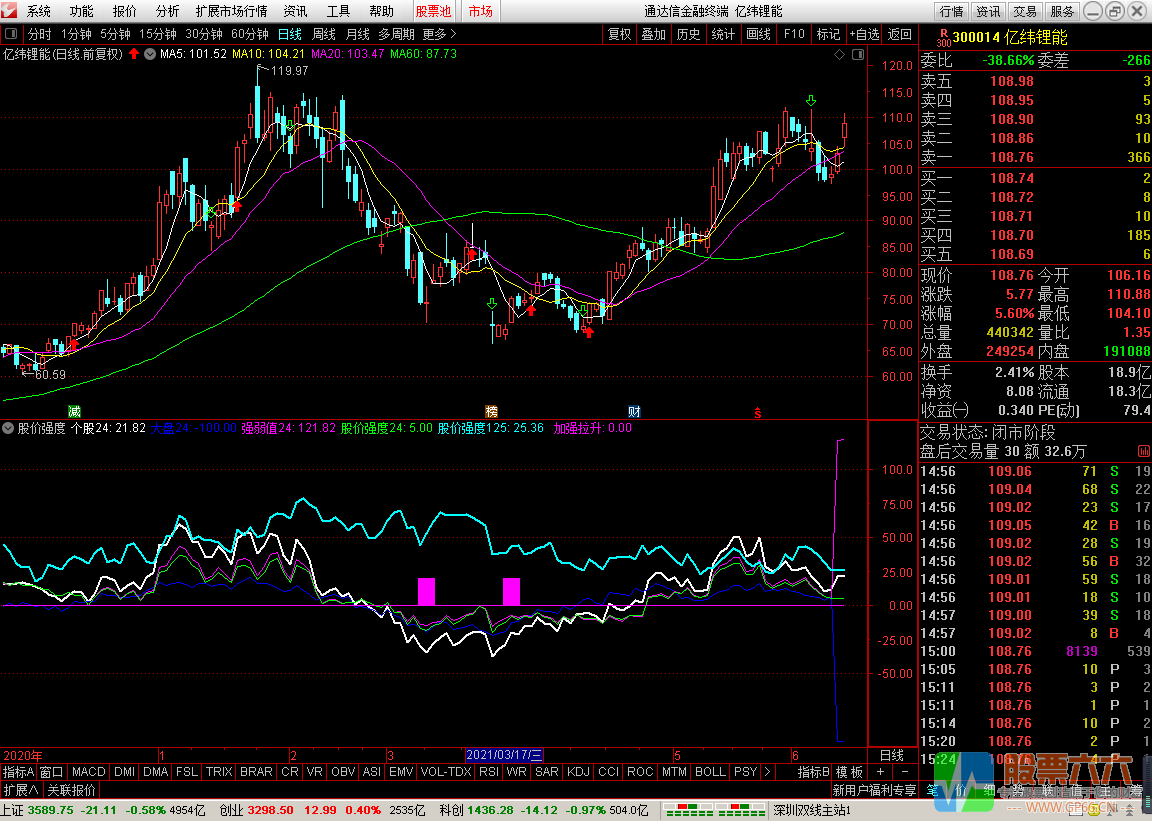Click the 榜 marker icon on the timeline
This screenshot has width=1152, height=822.
pos(492,411)
